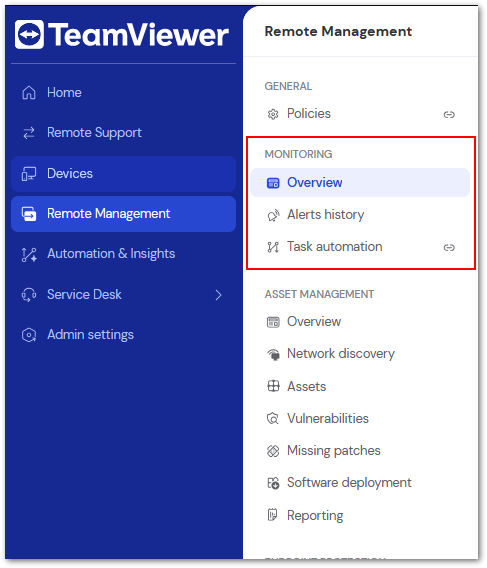
Task: Open the link icon beside Task automation
Action: click(x=449, y=247)
